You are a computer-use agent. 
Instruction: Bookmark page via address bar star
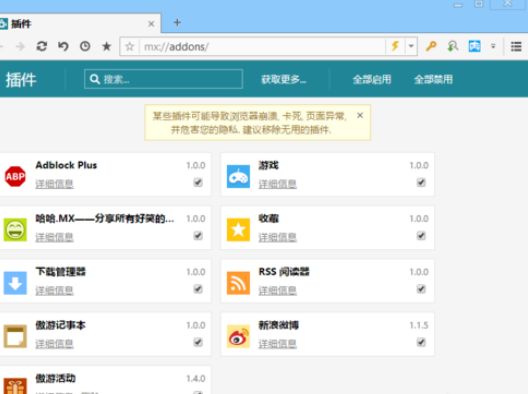(130, 46)
